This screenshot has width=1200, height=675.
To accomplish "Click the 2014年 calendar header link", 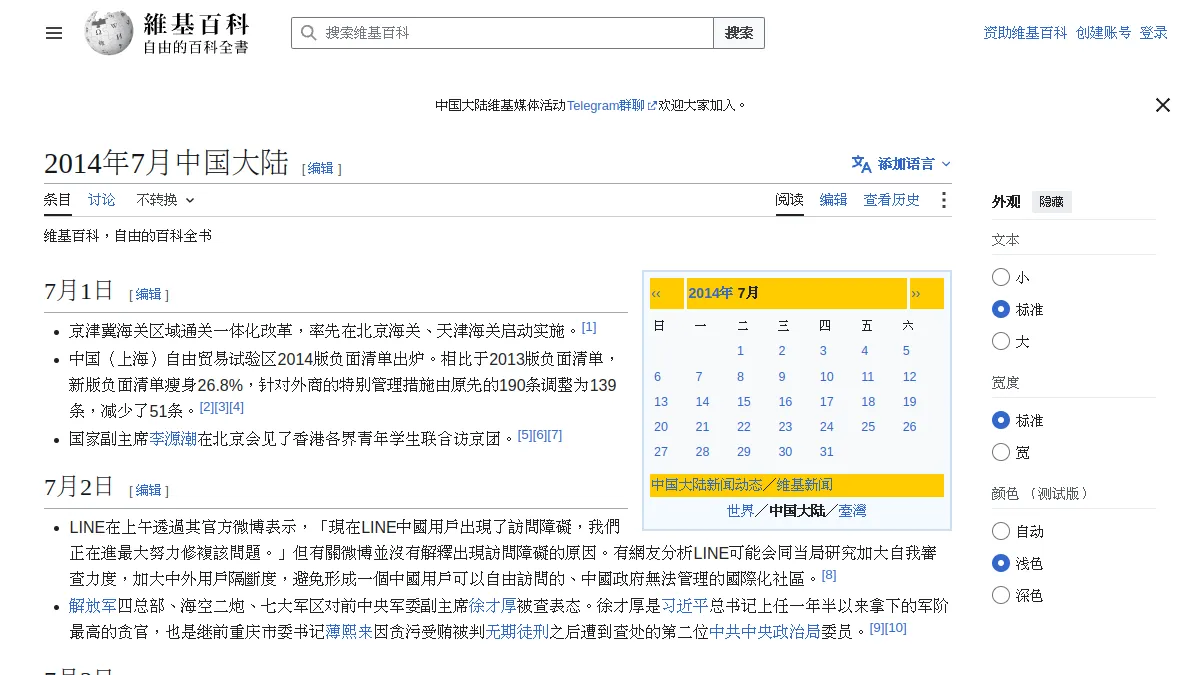I will [711, 293].
